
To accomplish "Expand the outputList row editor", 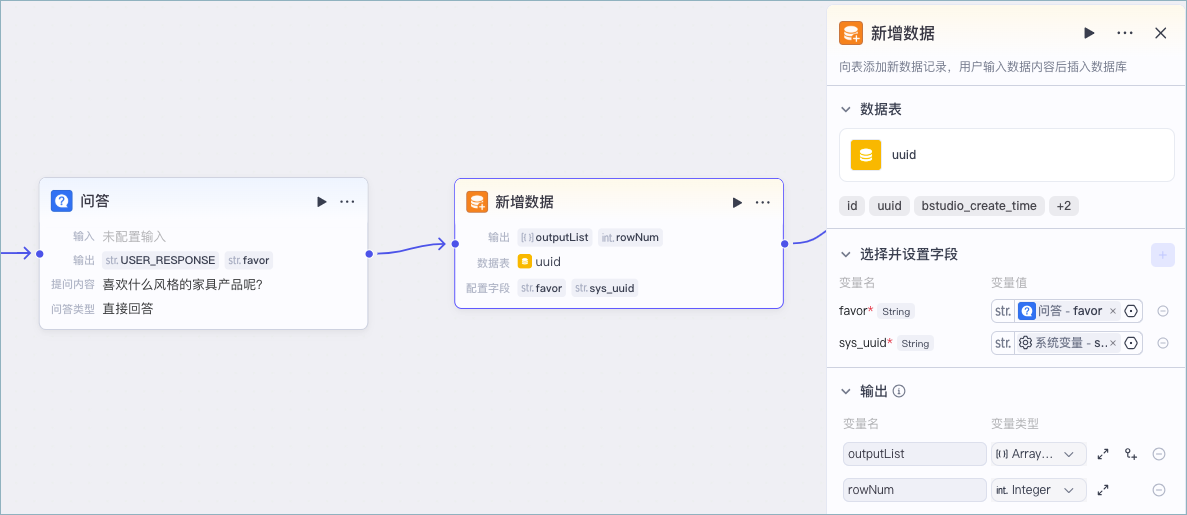I will 1103,454.
